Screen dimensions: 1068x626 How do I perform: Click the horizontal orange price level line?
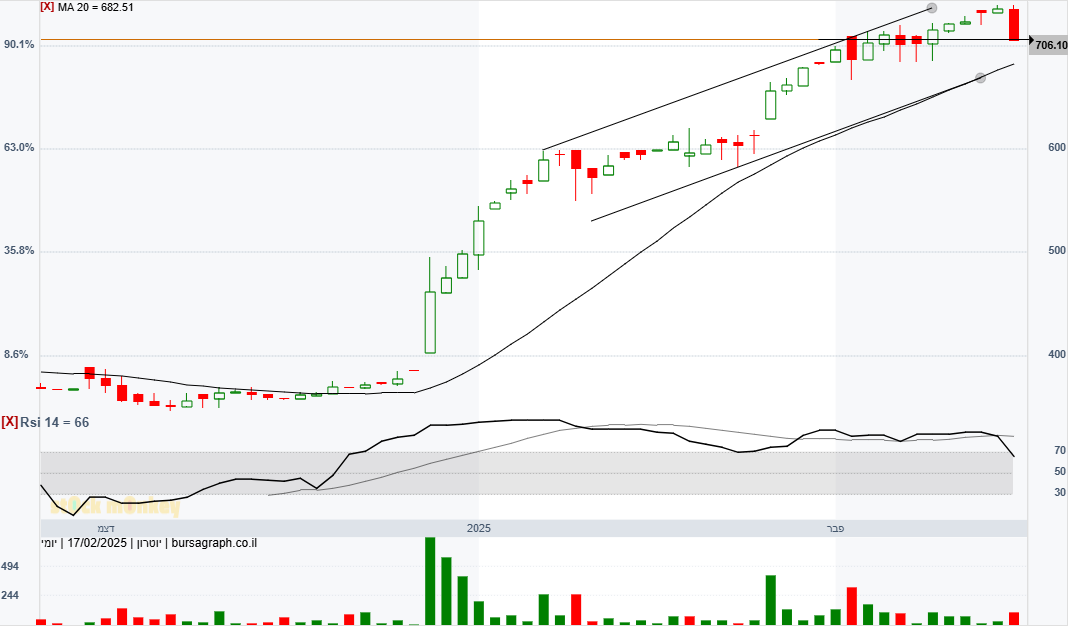pyautogui.click(x=429, y=40)
